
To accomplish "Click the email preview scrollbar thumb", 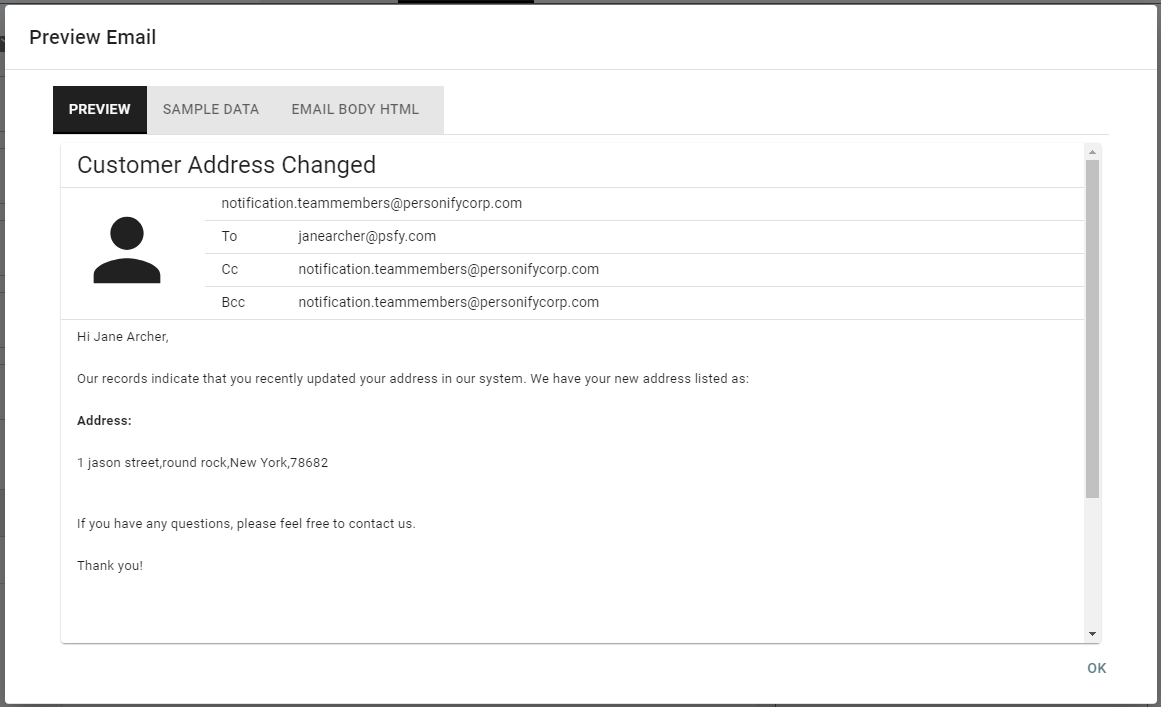I will pyautogui.click(x=1092, y=329).
